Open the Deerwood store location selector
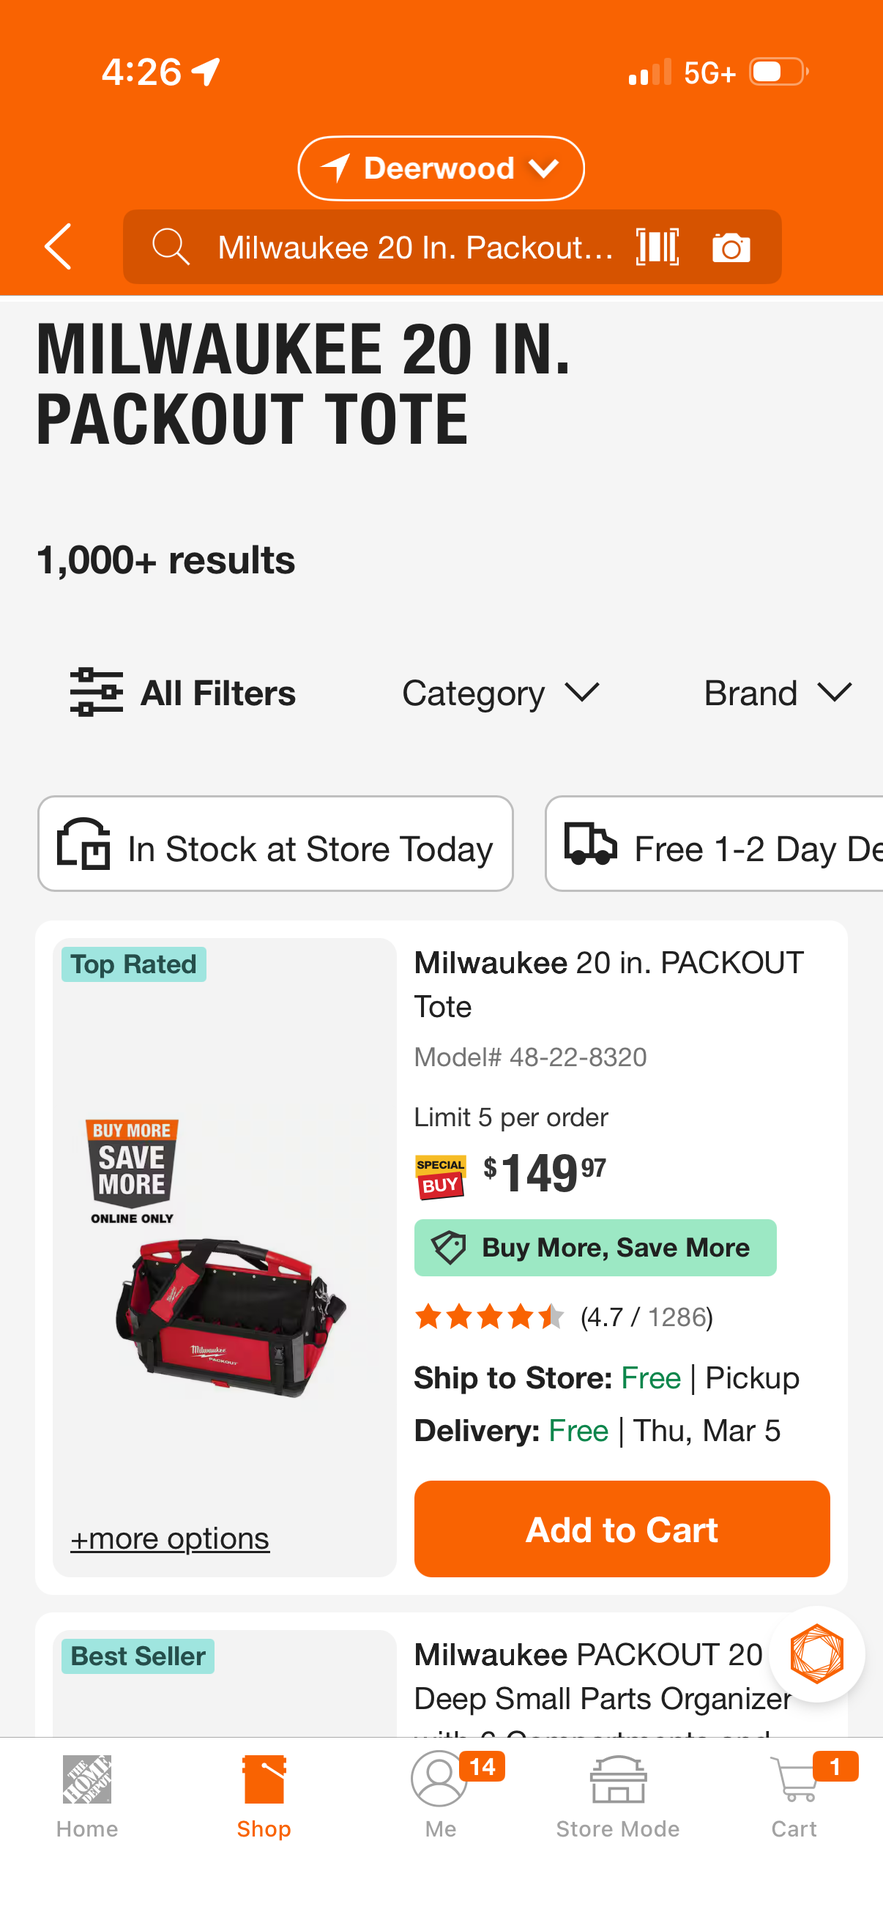This screenshot has width=883, height=1920. [441, 168]
